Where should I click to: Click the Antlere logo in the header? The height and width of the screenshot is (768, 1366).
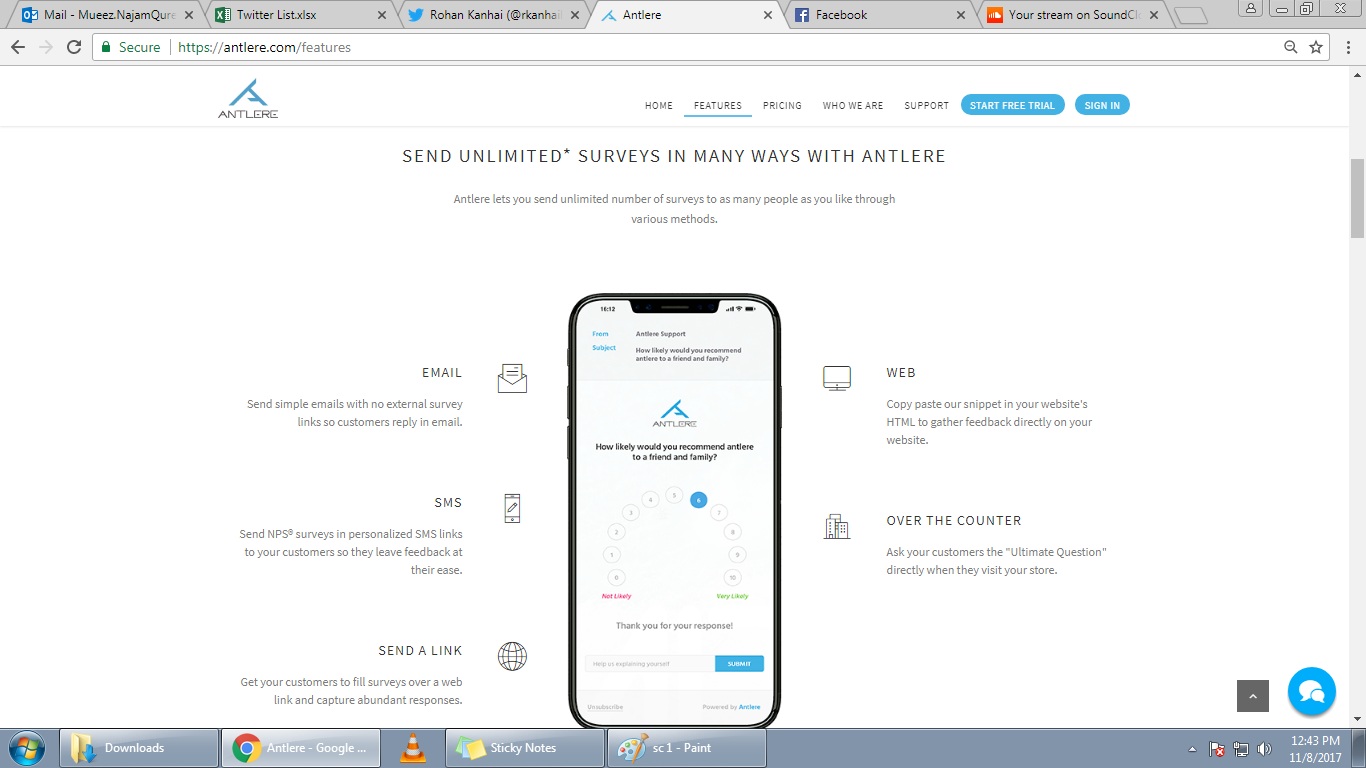tap(248, 99)
